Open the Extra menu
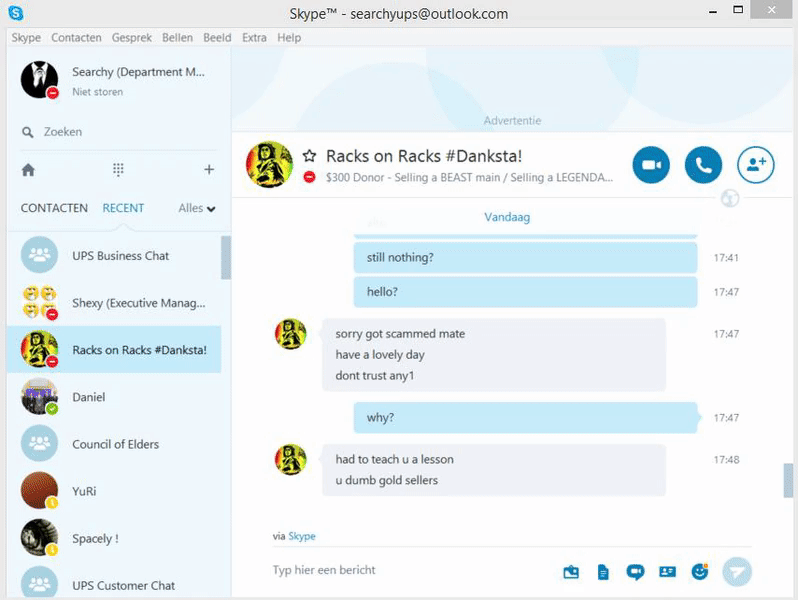 (x=254, y=38)
